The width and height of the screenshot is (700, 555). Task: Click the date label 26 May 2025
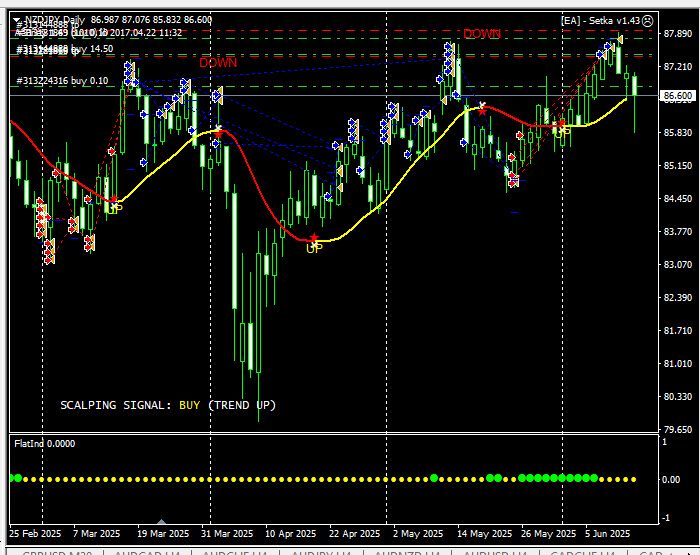click(x=549, y=534)
